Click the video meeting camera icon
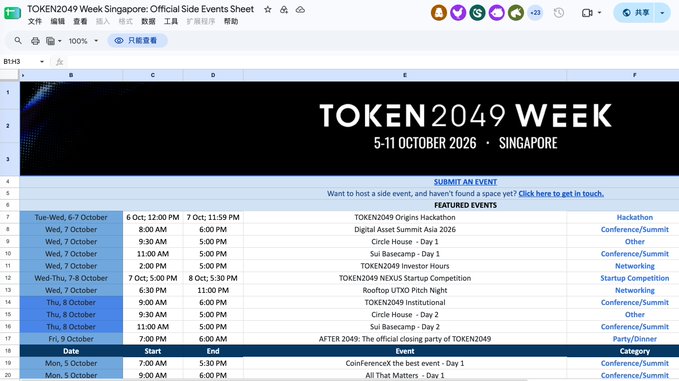The width and height of the screenshot is (679, 381). point(587,13)
